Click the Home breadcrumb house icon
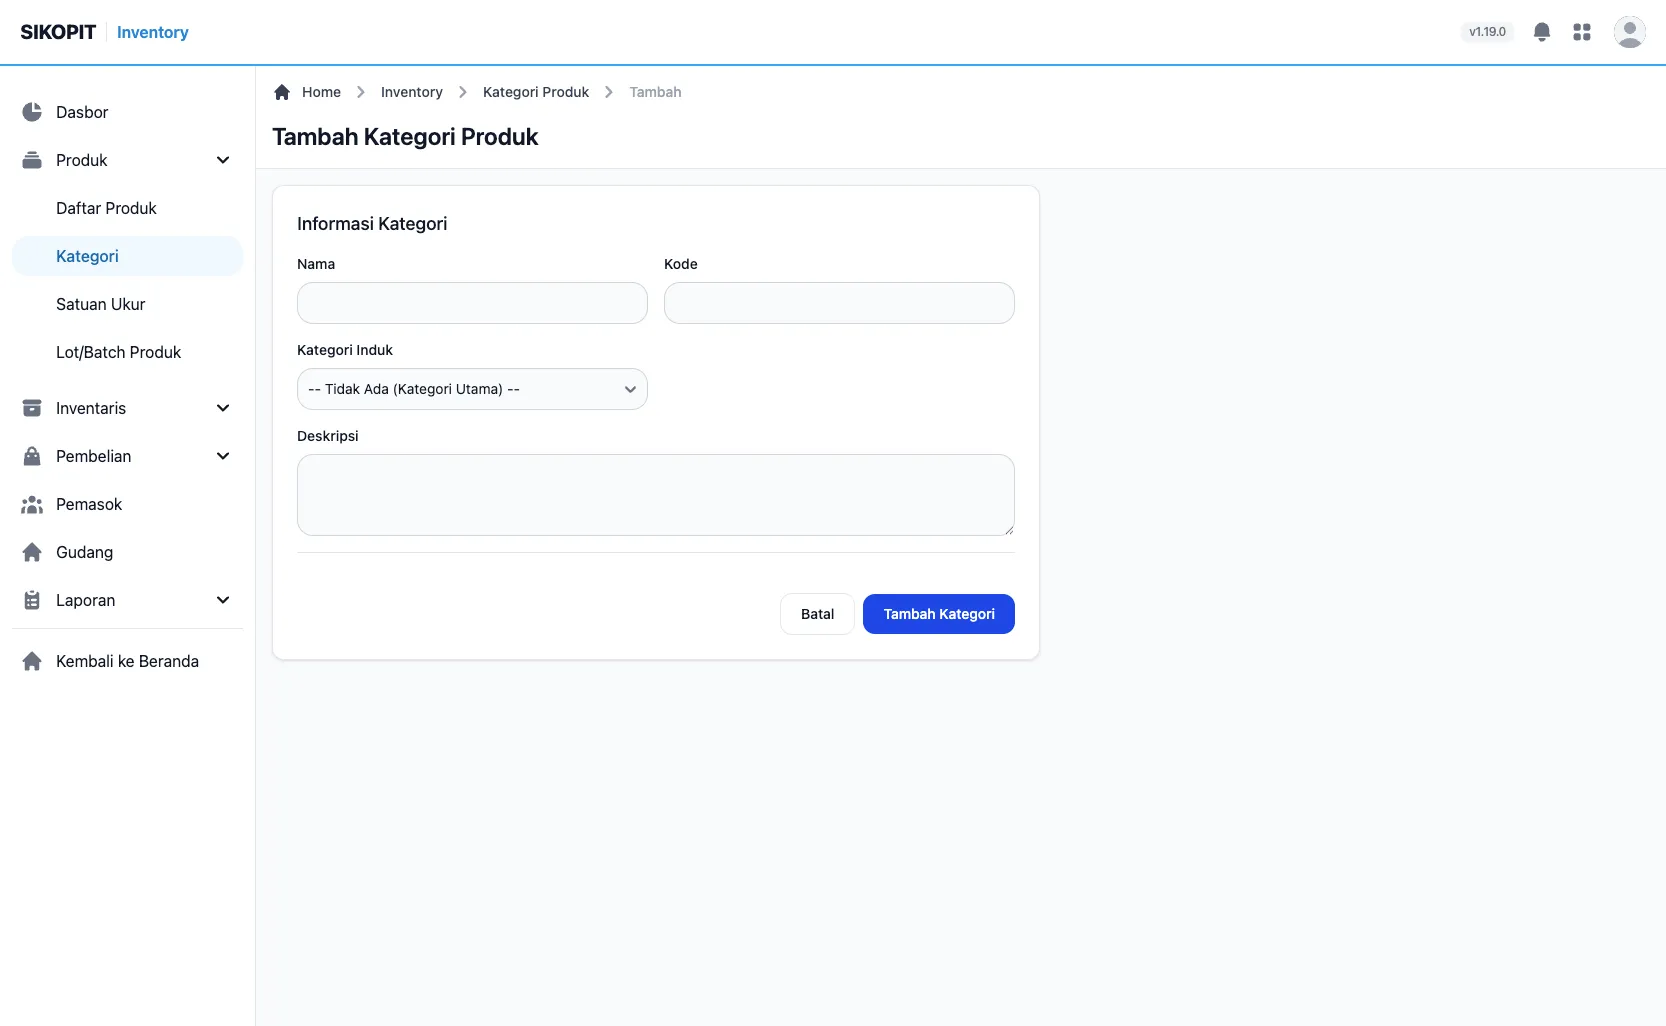 pos(282,92)
